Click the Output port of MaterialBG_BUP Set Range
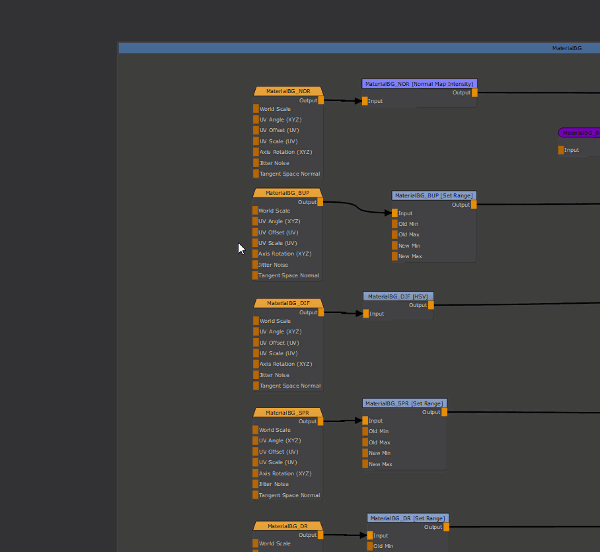 point(474,205)
